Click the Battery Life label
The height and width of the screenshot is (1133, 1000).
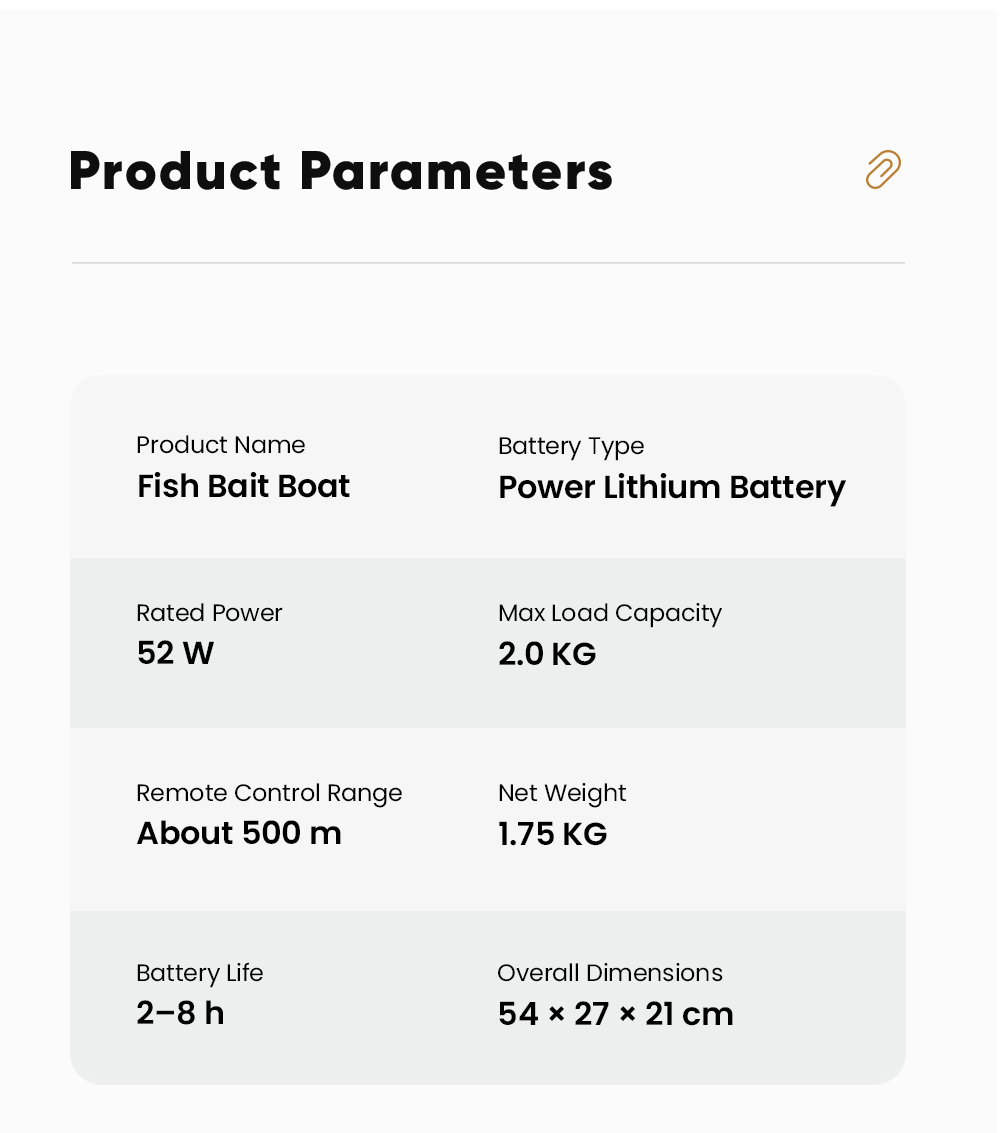click(x=199, y=973)
